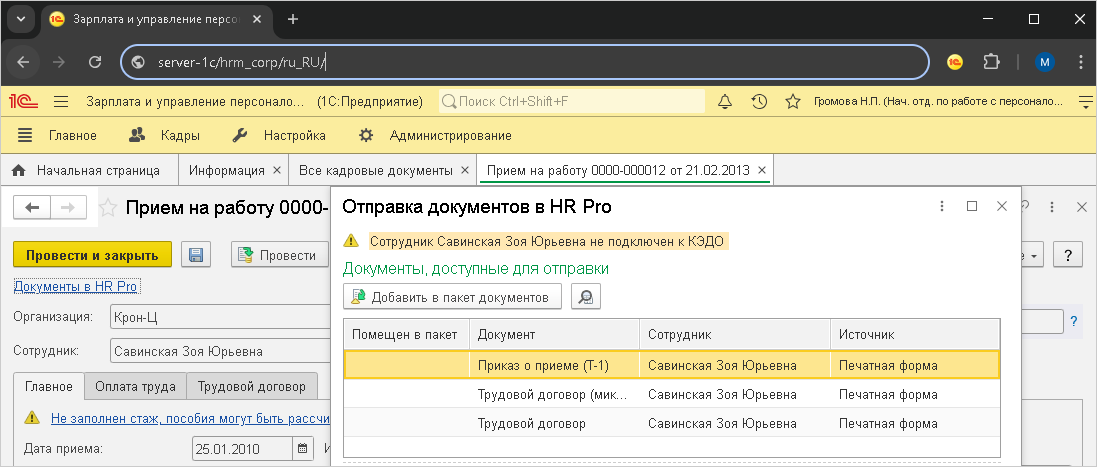The width and height of the screenshot is (1097, 467).
Task: Click user name Громова Н.П.
Action: [x=937, y=102]
